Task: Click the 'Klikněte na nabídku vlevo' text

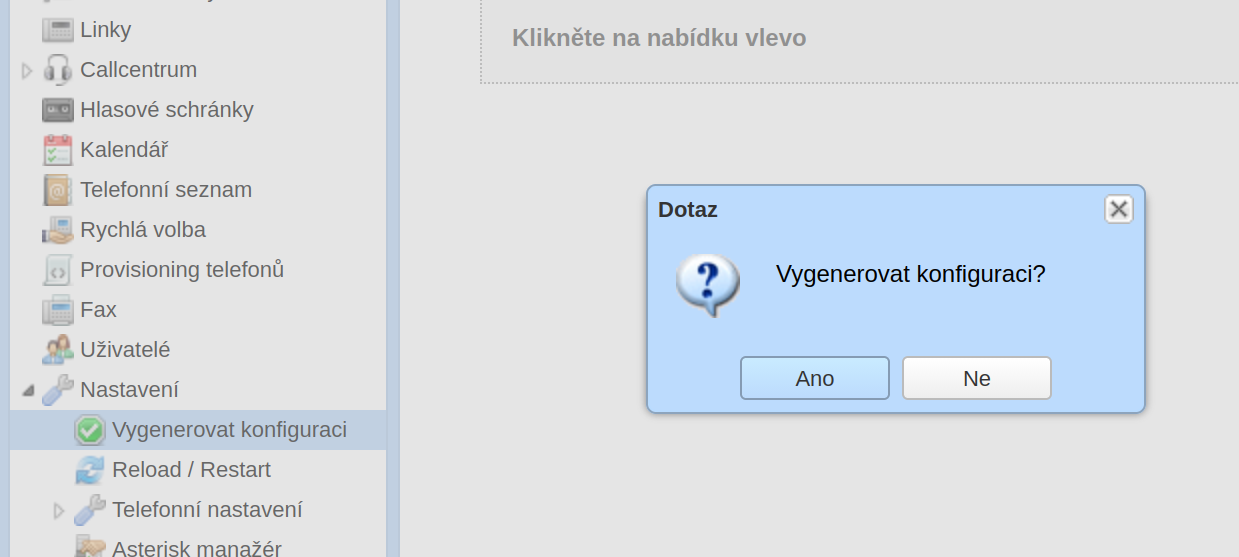Action: point(659,38)
